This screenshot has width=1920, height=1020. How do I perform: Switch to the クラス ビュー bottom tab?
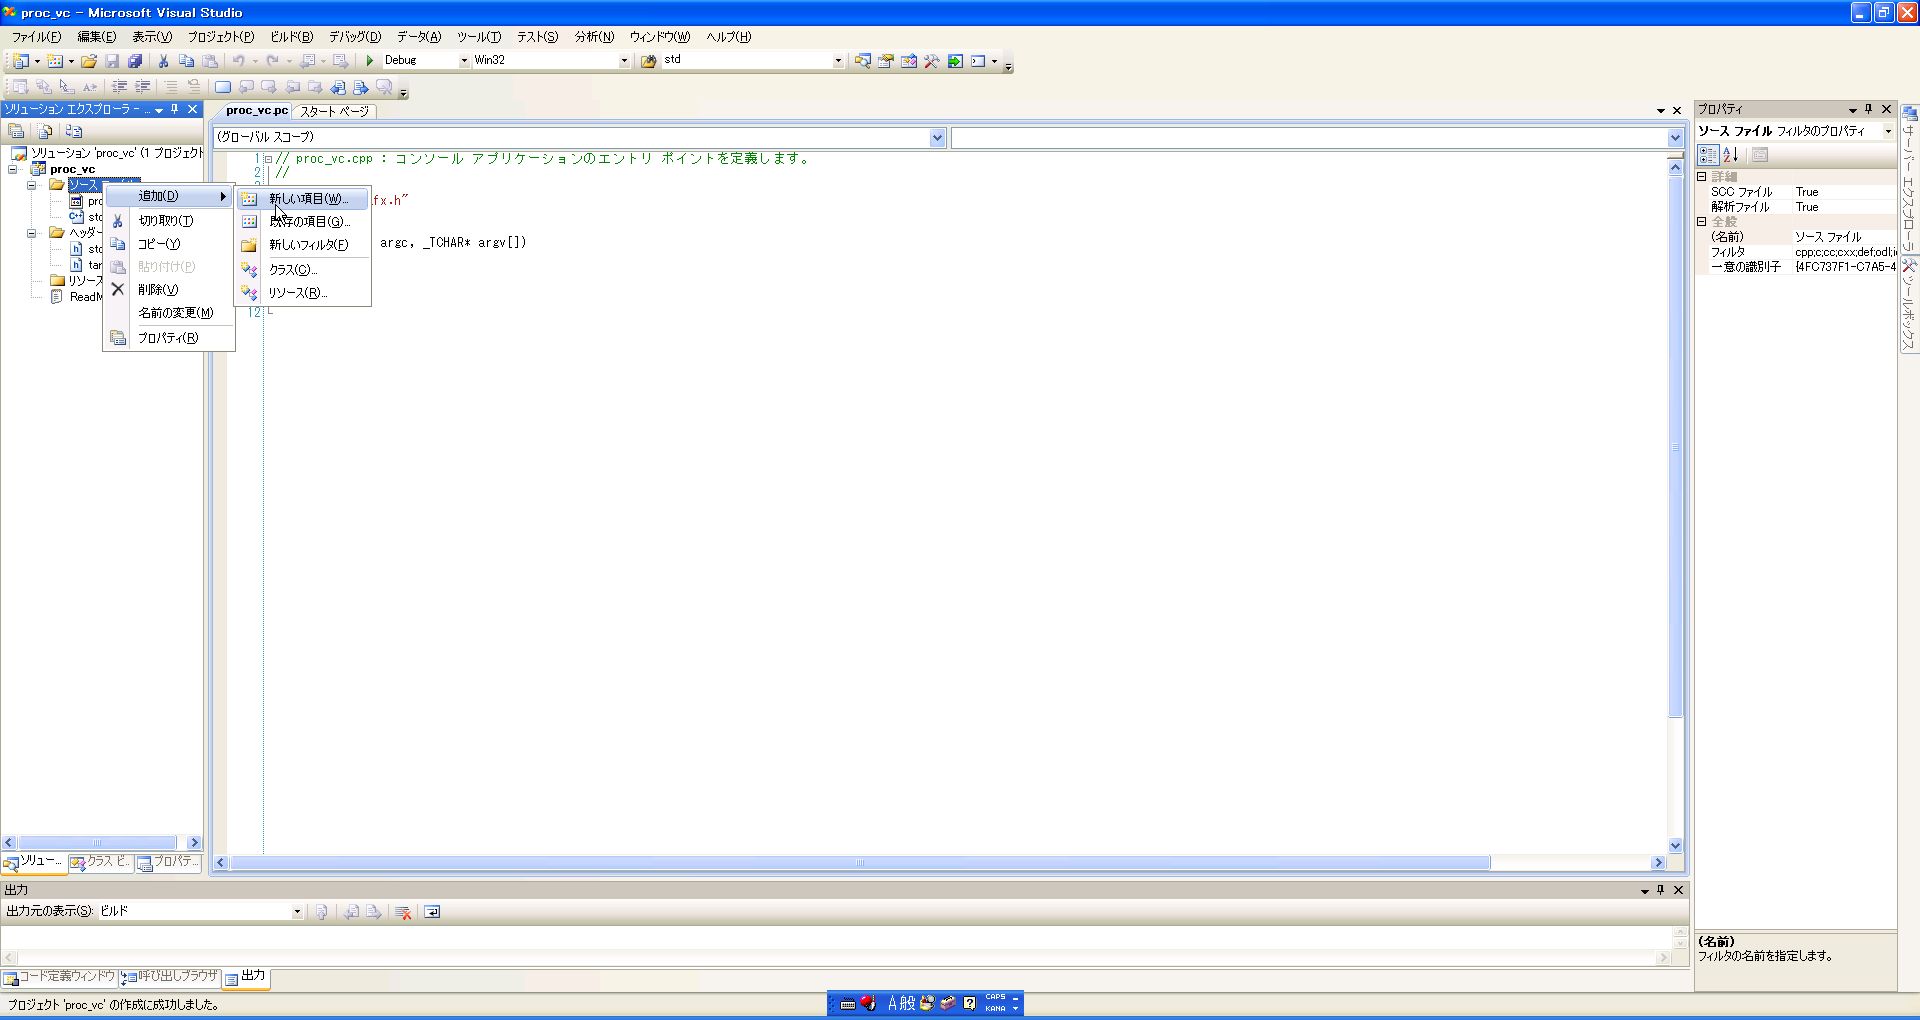100,862
